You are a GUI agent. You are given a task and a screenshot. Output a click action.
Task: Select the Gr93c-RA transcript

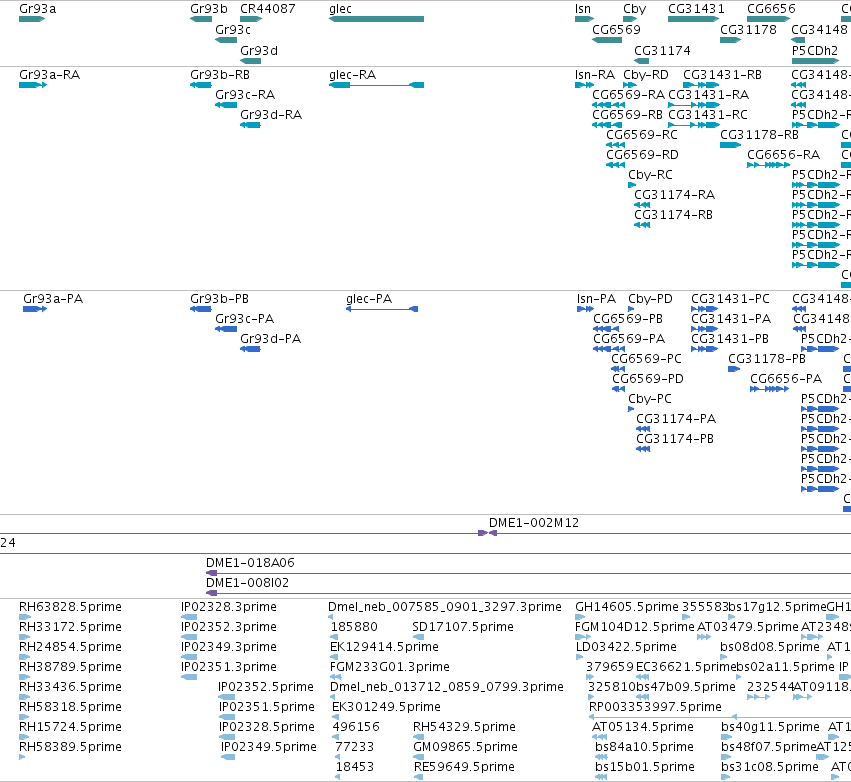tap(226, 105)
